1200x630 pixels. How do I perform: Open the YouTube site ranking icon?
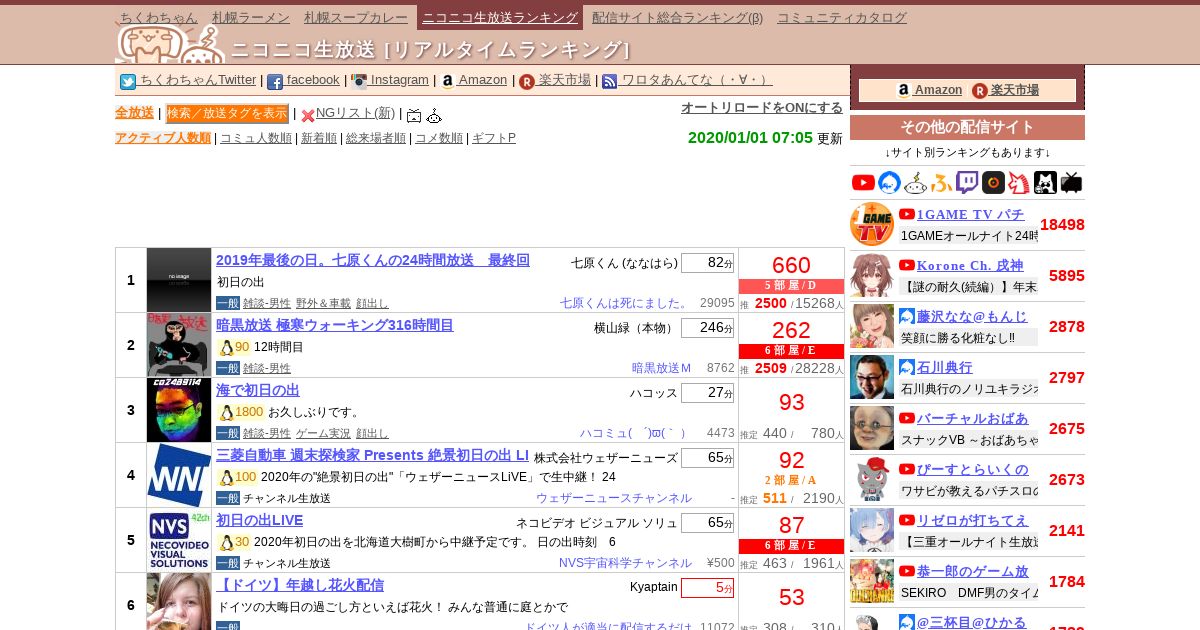863,182
